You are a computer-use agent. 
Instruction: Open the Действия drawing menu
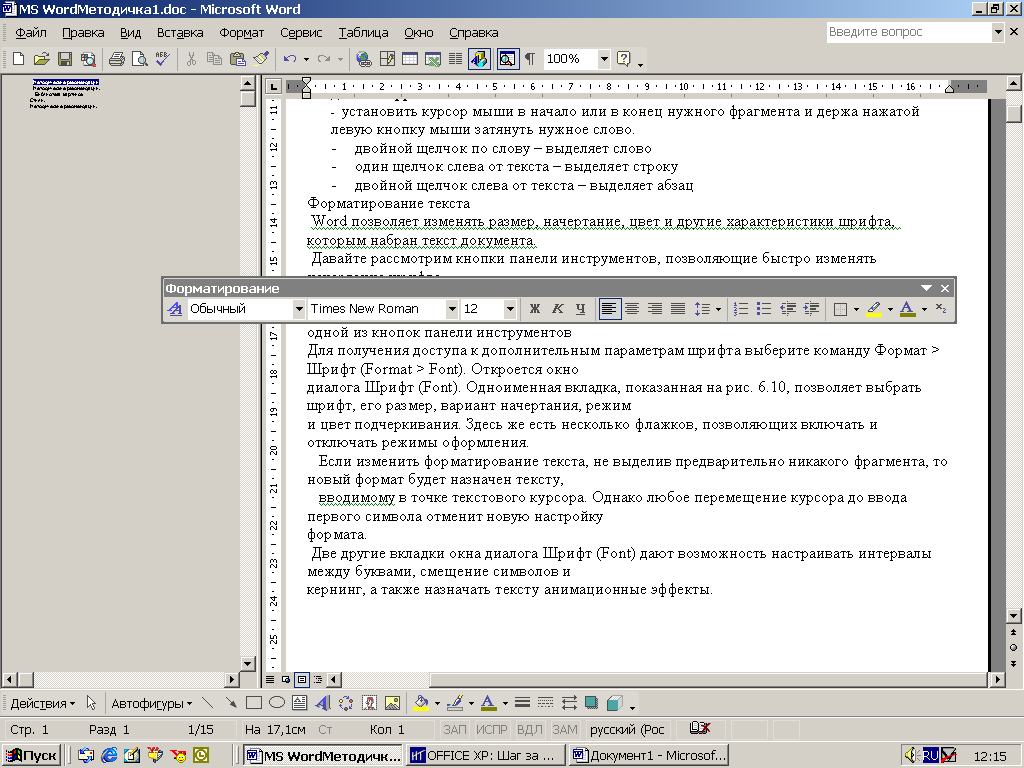coord(42,703)
